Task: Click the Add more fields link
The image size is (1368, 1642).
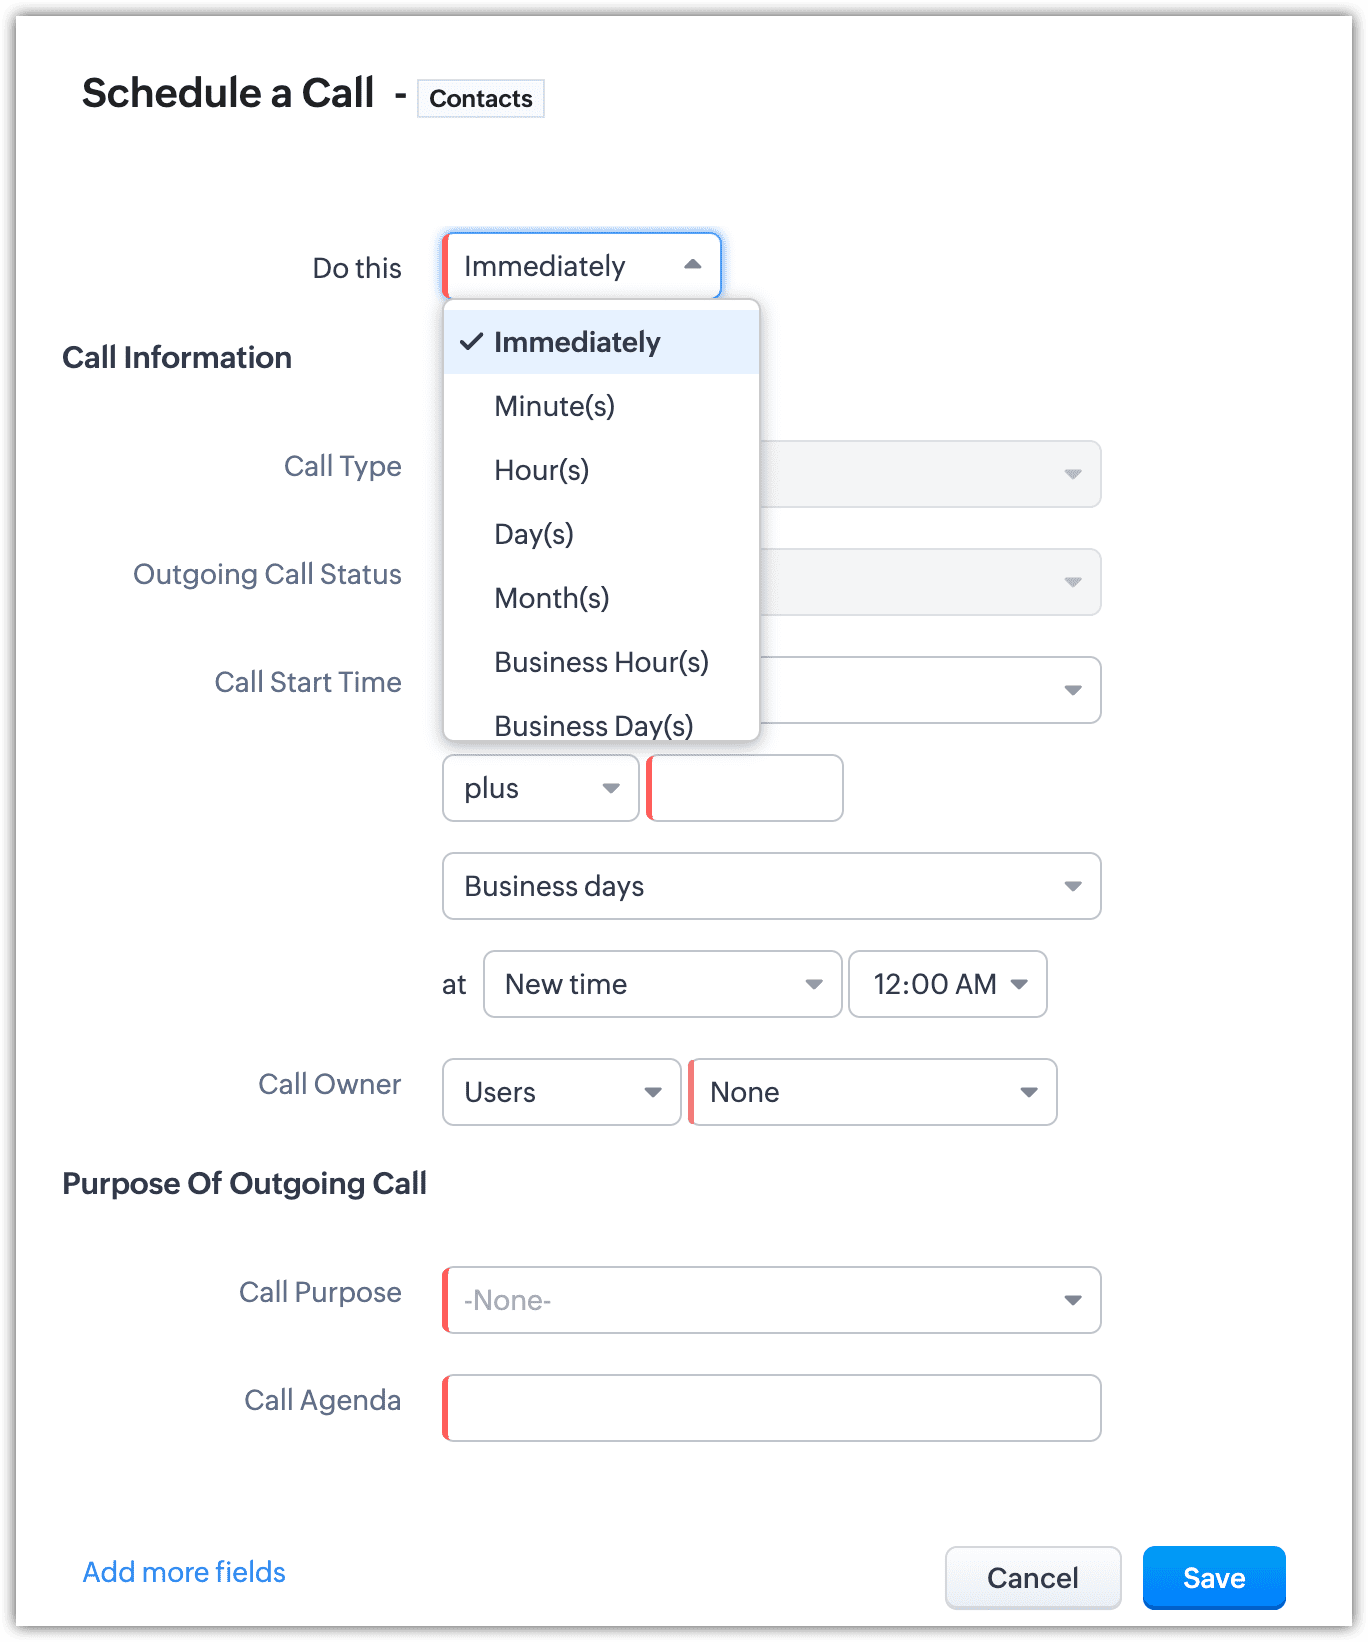Action: [184, 1572]
